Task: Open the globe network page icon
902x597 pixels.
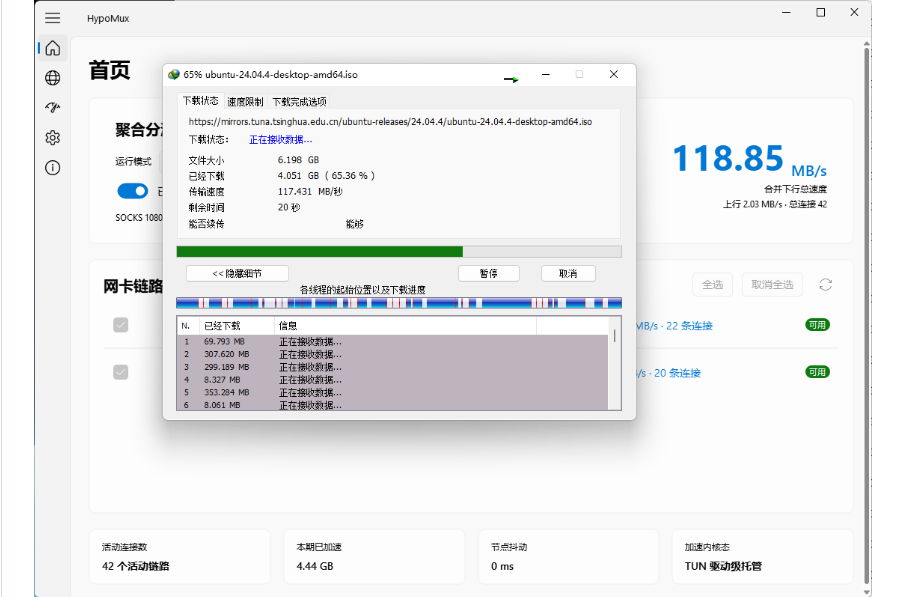Action: pyautogui.click(x=52, y=78)
